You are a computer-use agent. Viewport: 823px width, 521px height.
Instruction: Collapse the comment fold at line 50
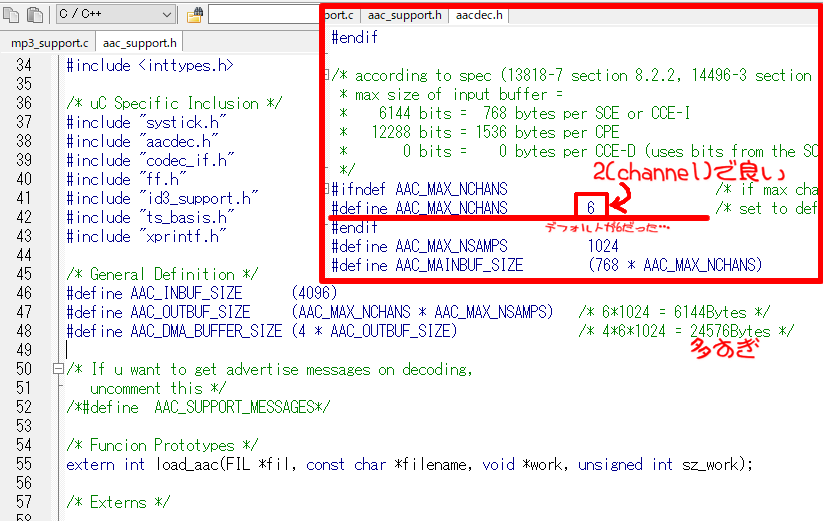point(58,369)
